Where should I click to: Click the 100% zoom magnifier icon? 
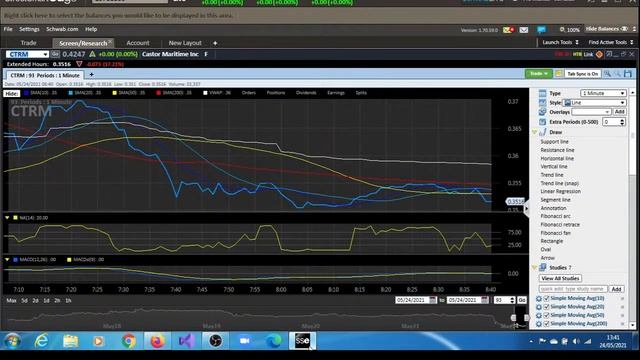[x=562, y=29]
